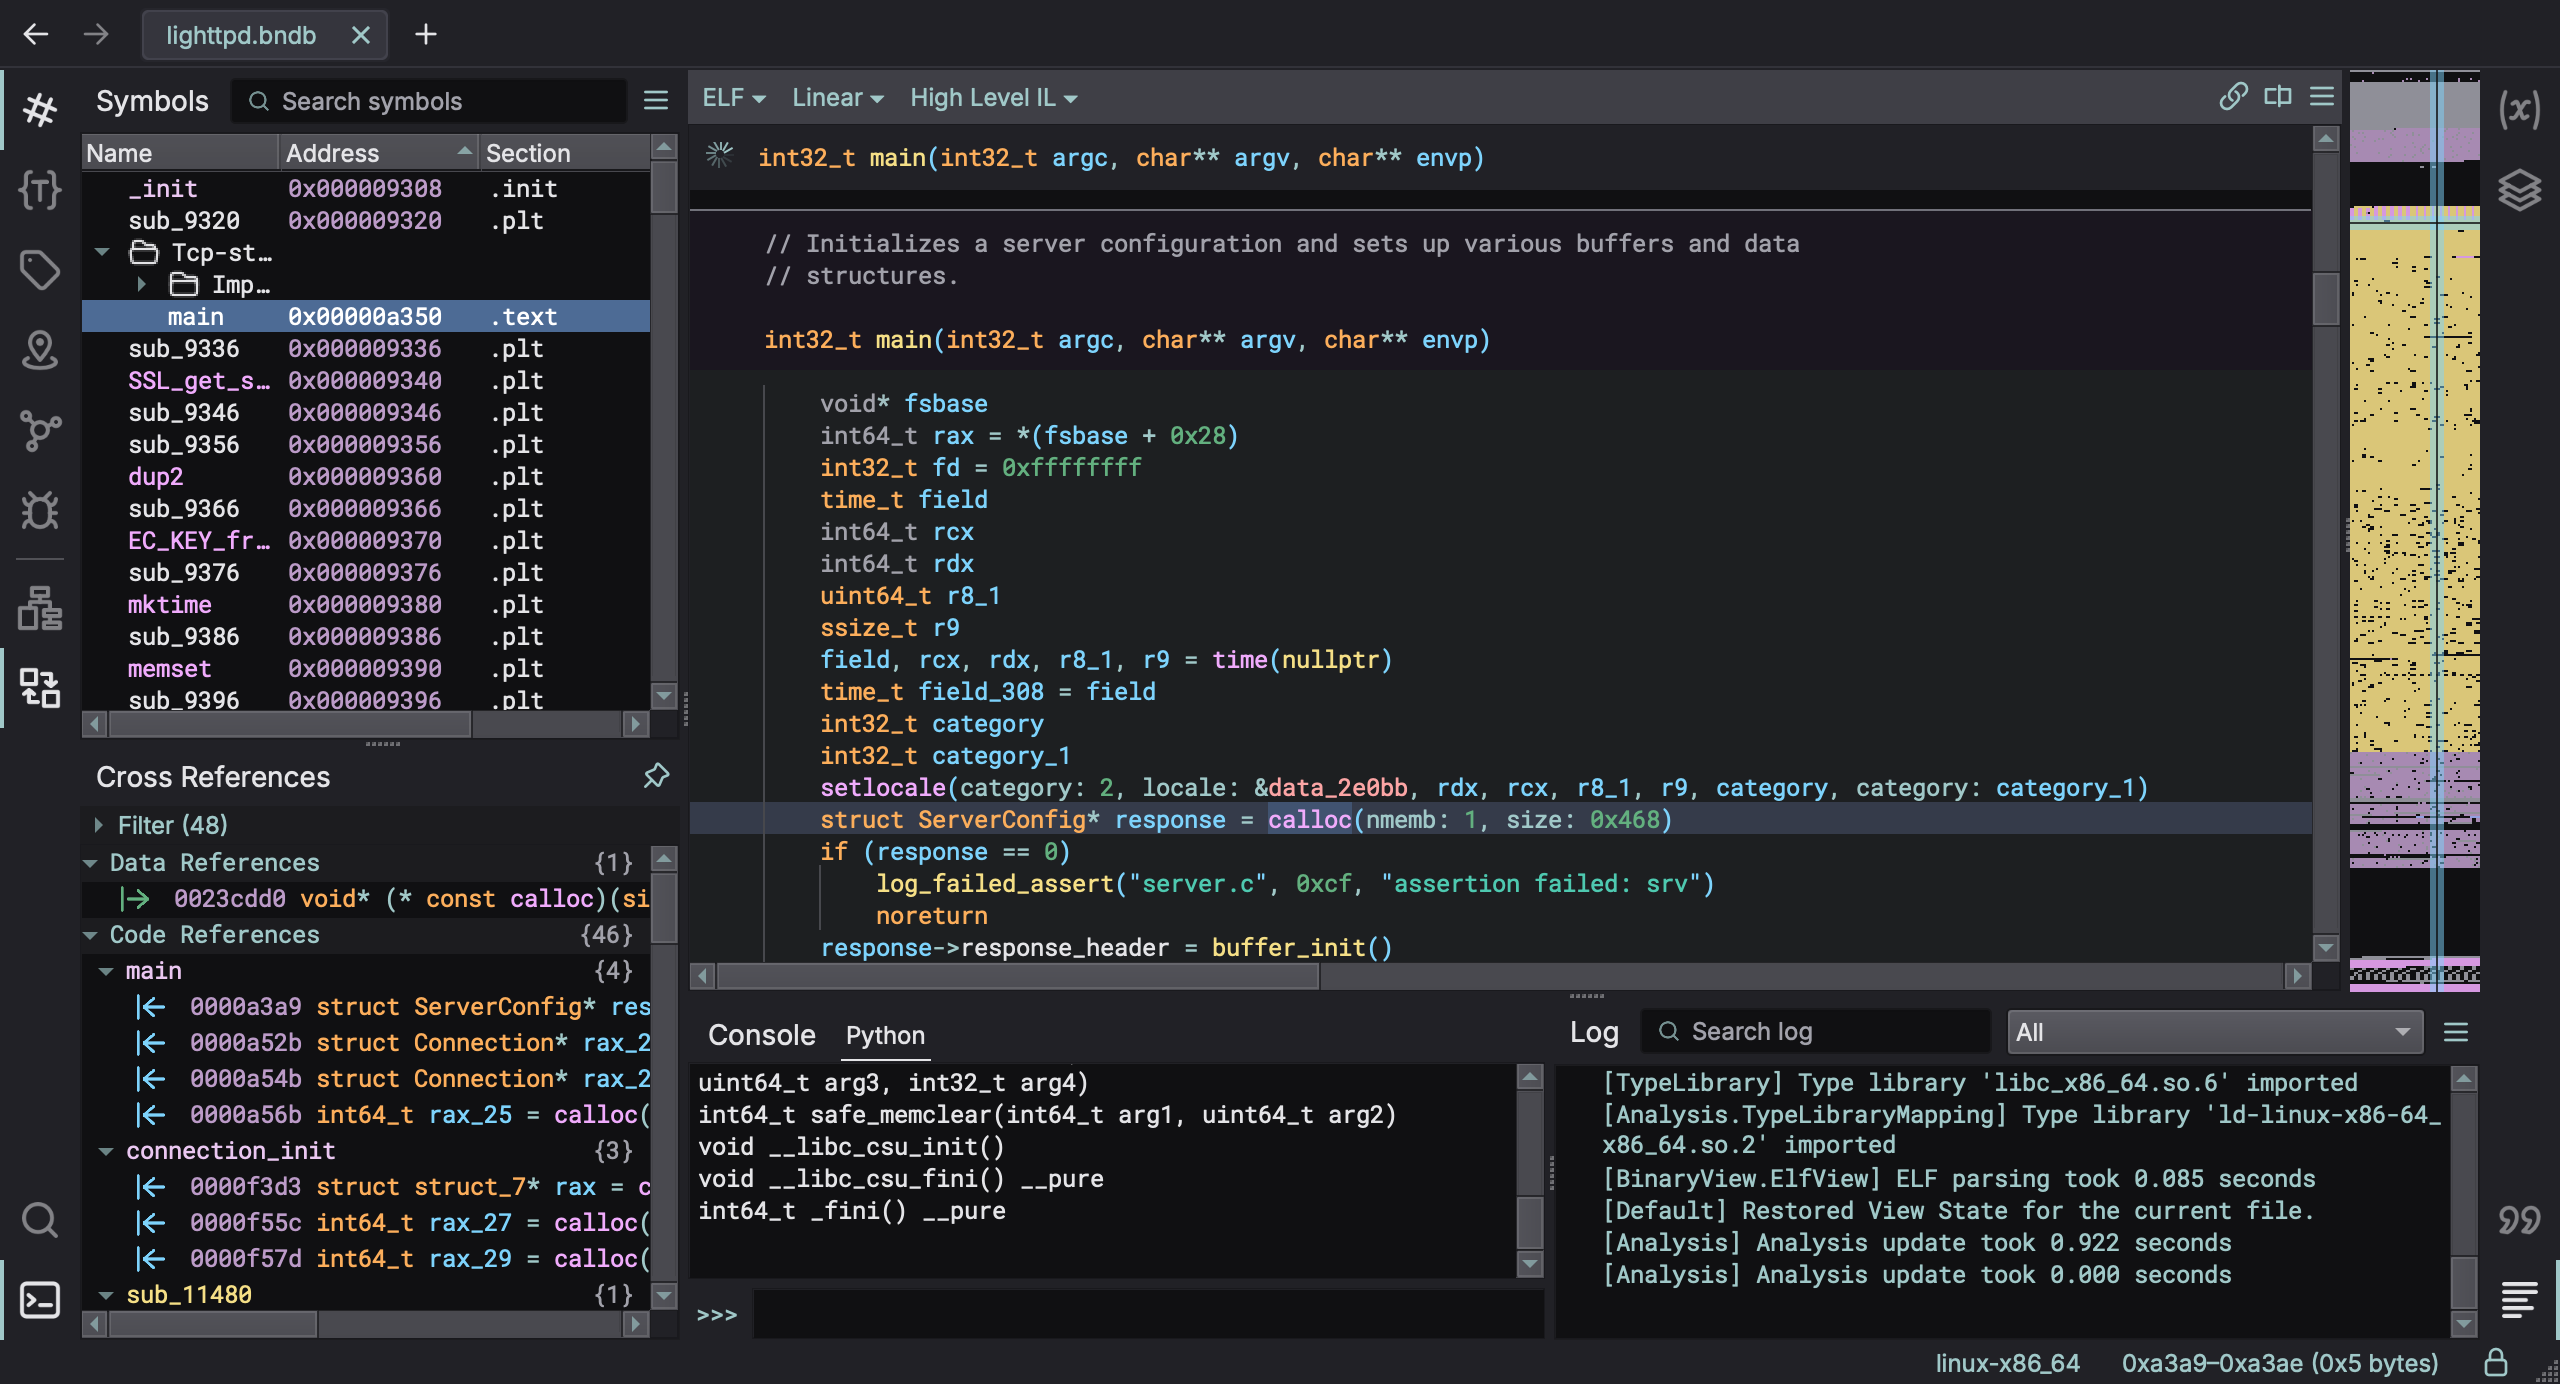Click the Variables (x) sidebar icon
Image resolution: width=2560 pixels, height=1384 pixels.
2519,109
